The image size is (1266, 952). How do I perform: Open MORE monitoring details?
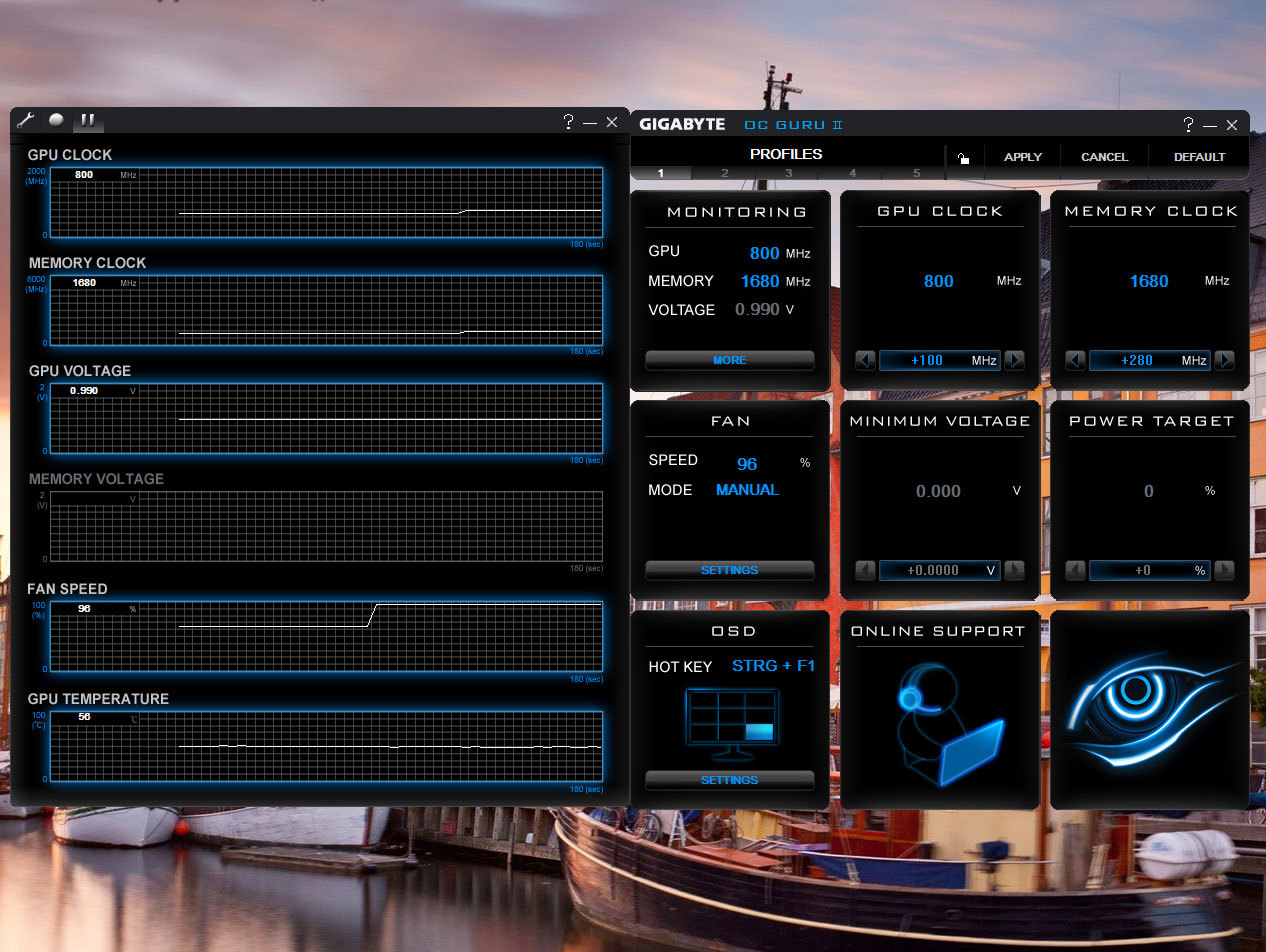pyautogui.click(x=730, y=360)
